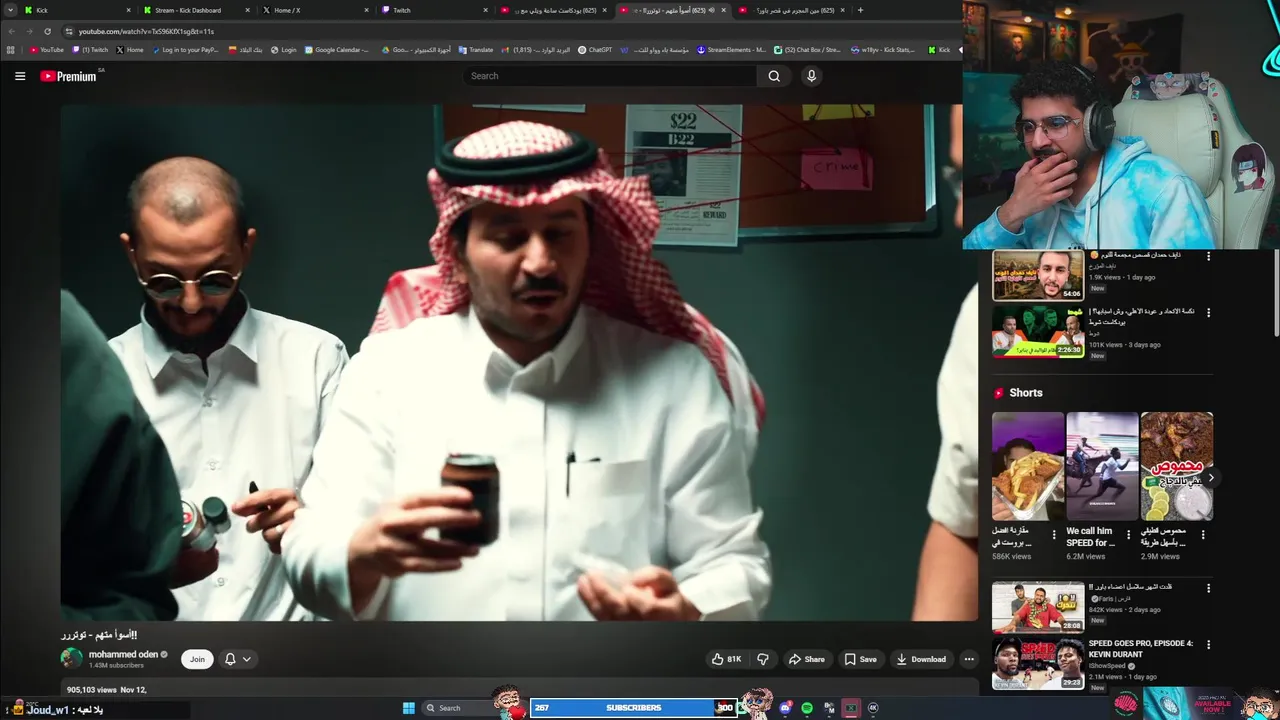Activate voice search microphone
The height and width of the screenshot is (720, 1280).
811,76
